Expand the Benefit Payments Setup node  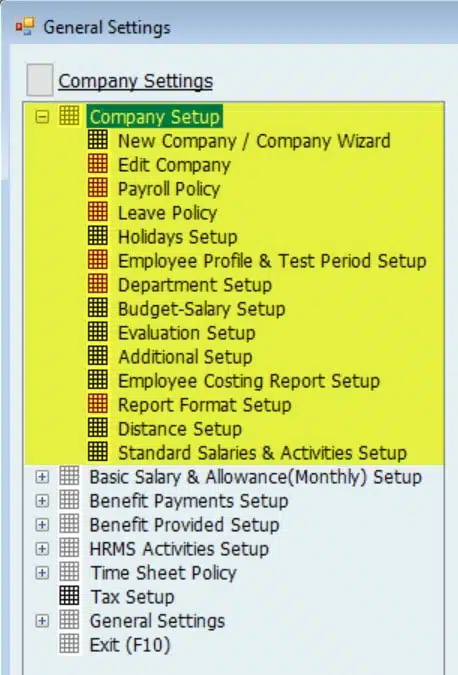(x=42, y=501)
